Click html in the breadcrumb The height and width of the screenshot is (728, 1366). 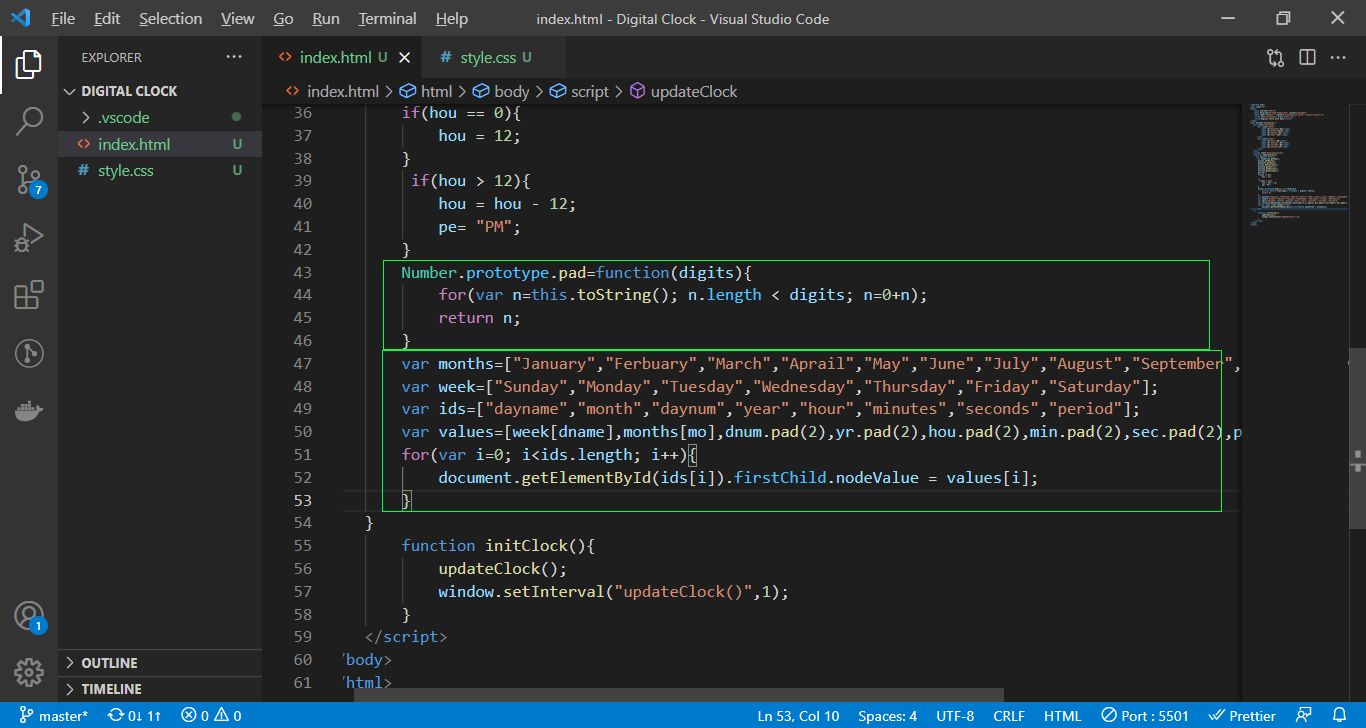436,91
